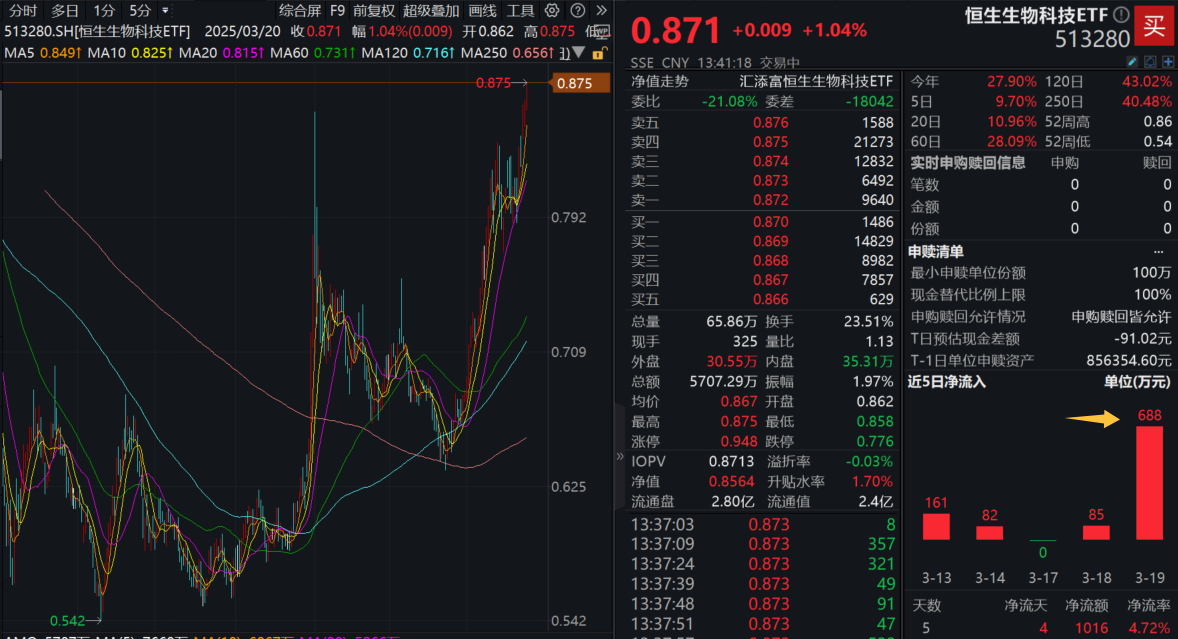The height and width of the screenshot is (639, 1178).
Task: Open the period dropdown arrow after 5分
Action: coord(165,11)
